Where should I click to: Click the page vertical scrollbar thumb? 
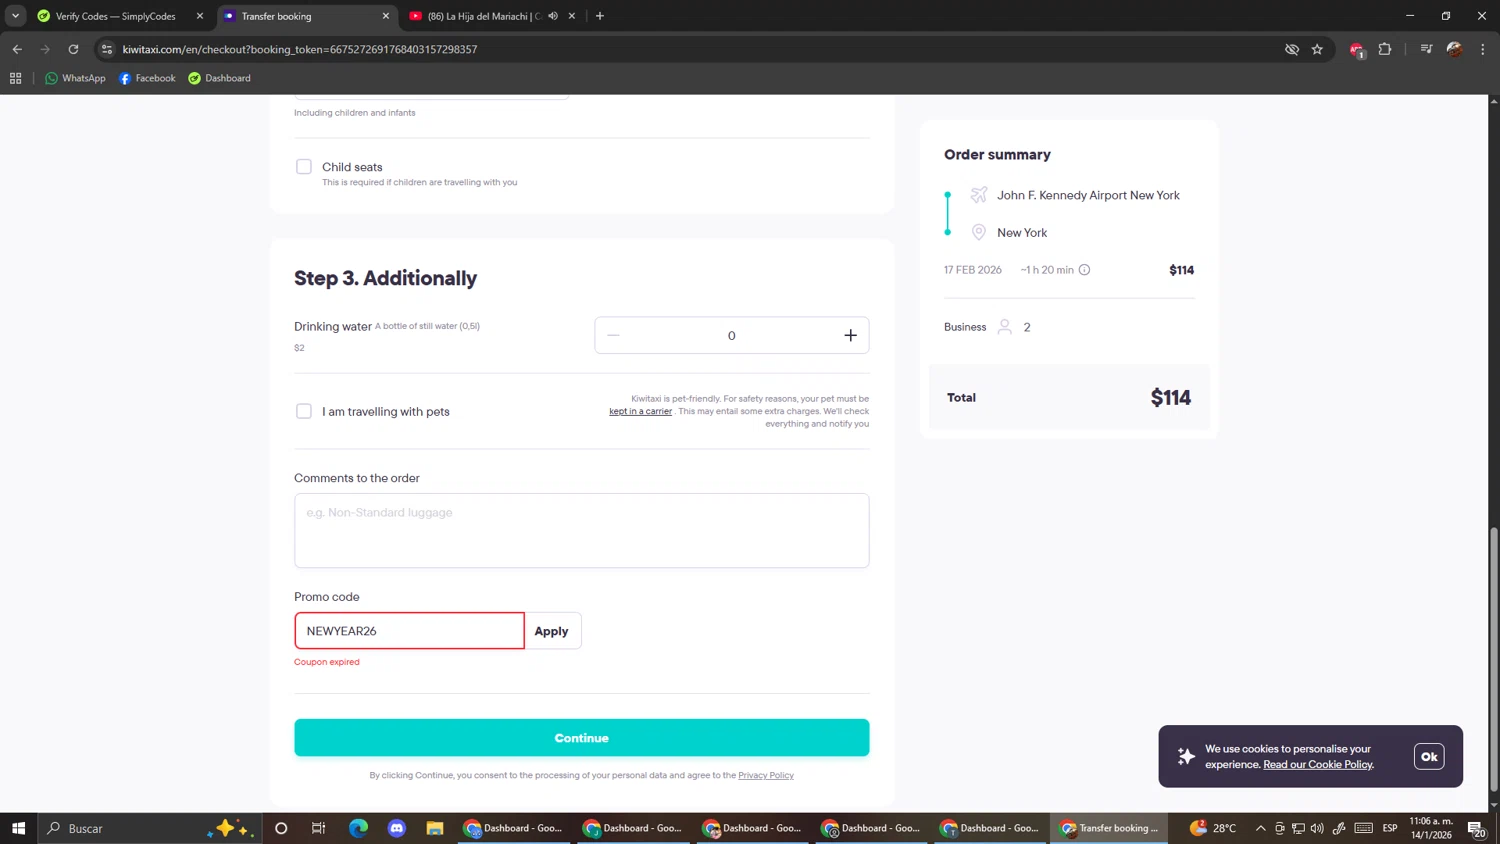coord(1494,660)
